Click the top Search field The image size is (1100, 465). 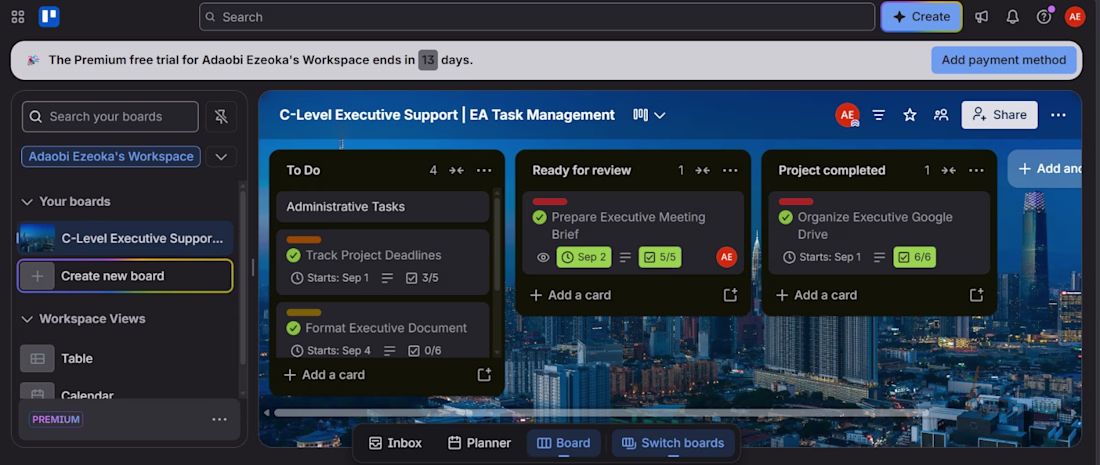pyautogui.click(x=537, y=17)
